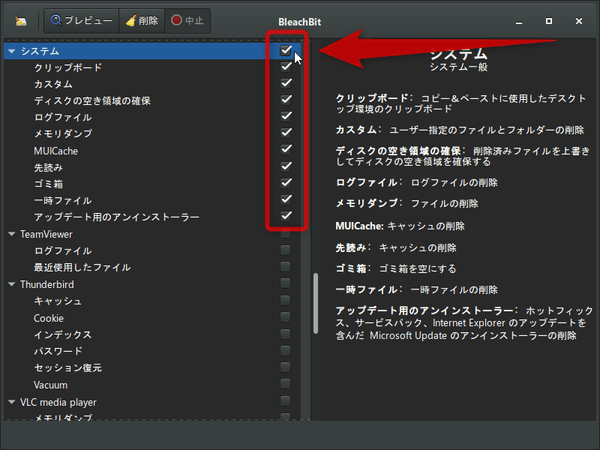Uncheck the システム ログファイル checkbox
Screen dimensions: 600x450
pos(286,116)
